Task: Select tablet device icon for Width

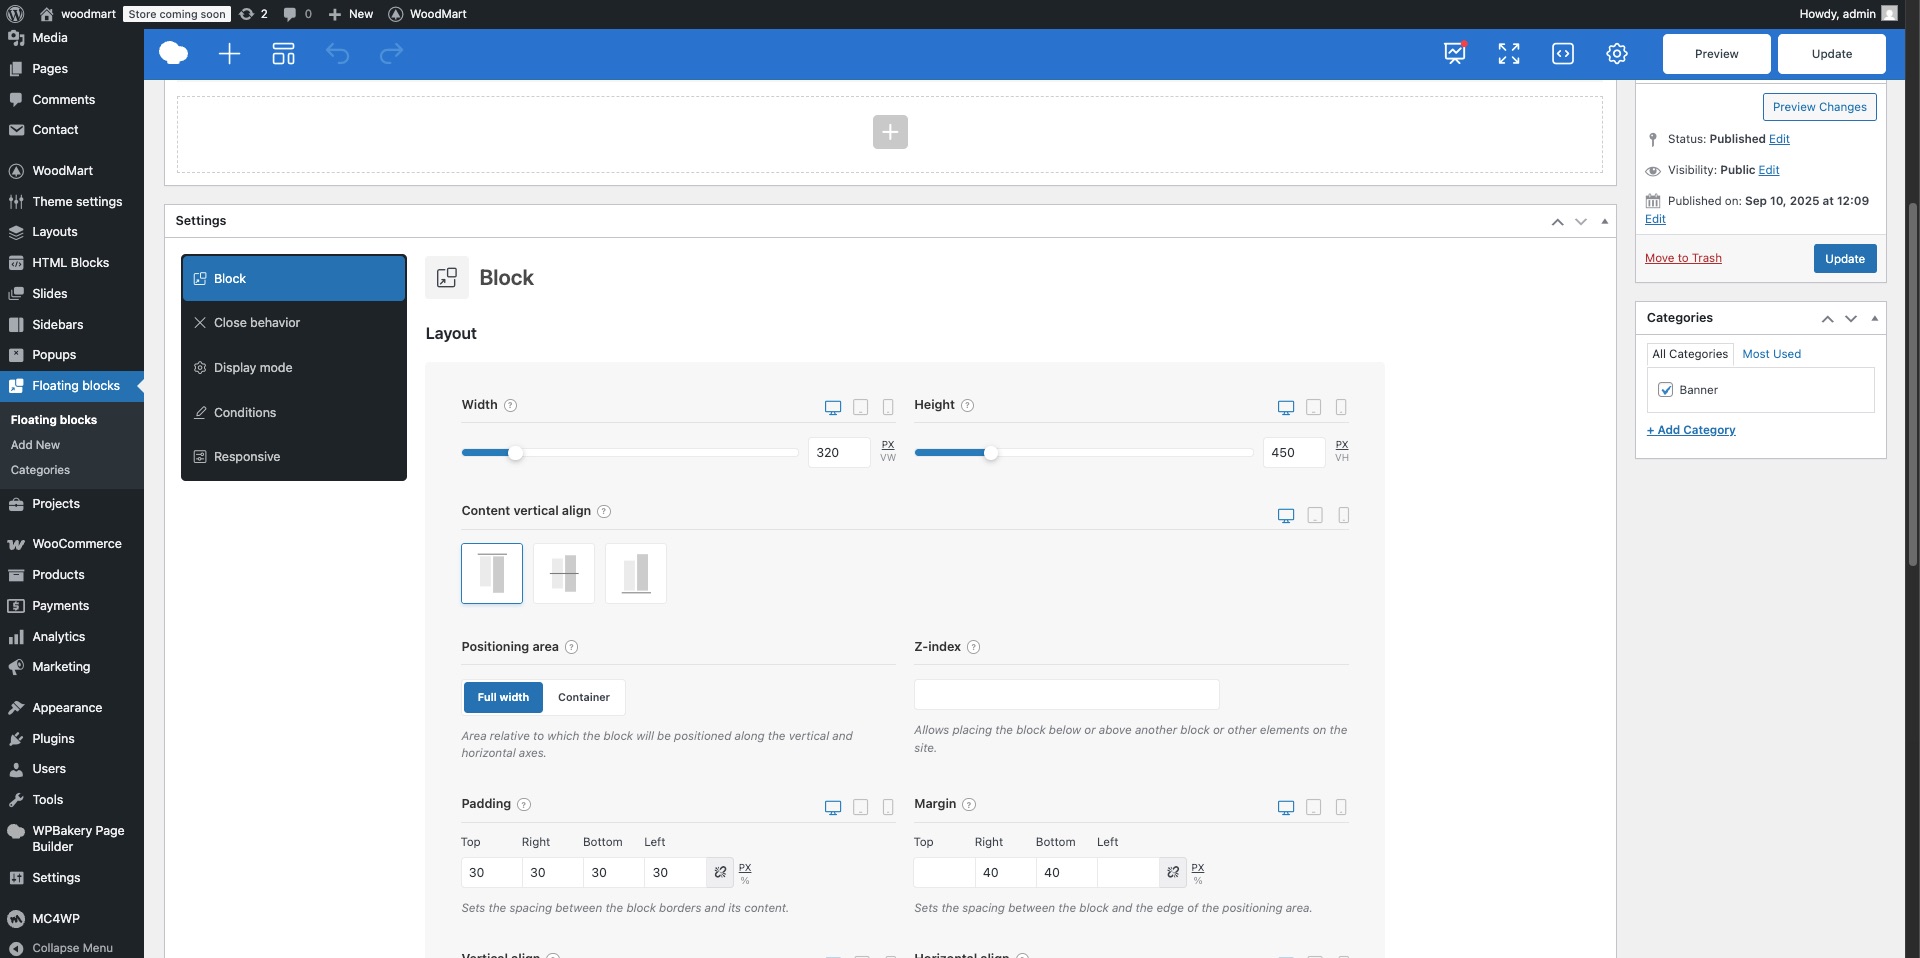Action: point(860,407)
